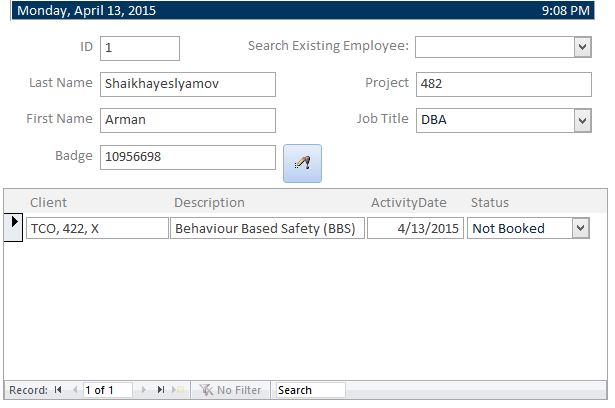615x408 pixels.
Task: Click the record navigation Search box
Action: point(311,390)
